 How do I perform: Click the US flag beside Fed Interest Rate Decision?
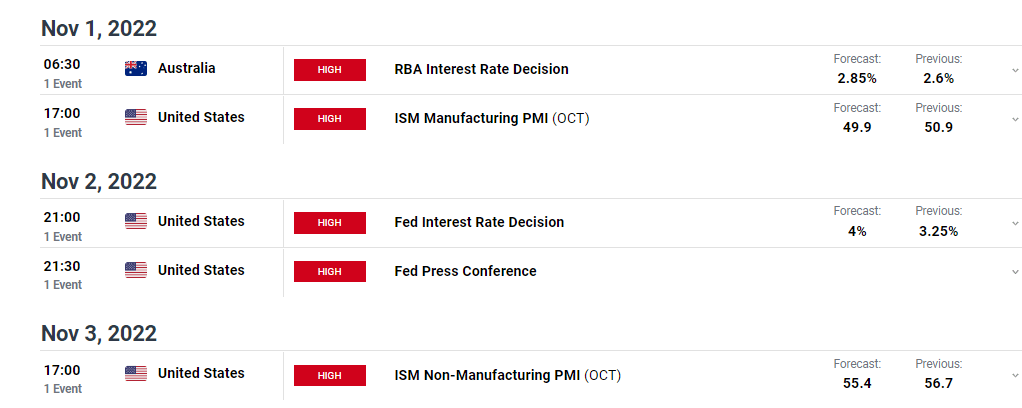(136, 221)
